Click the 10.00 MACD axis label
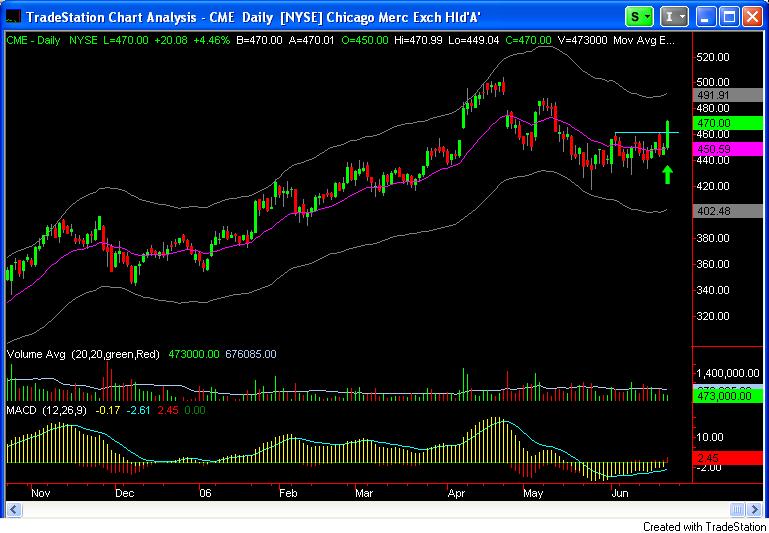The image size is (769, 533). point(712,437)
